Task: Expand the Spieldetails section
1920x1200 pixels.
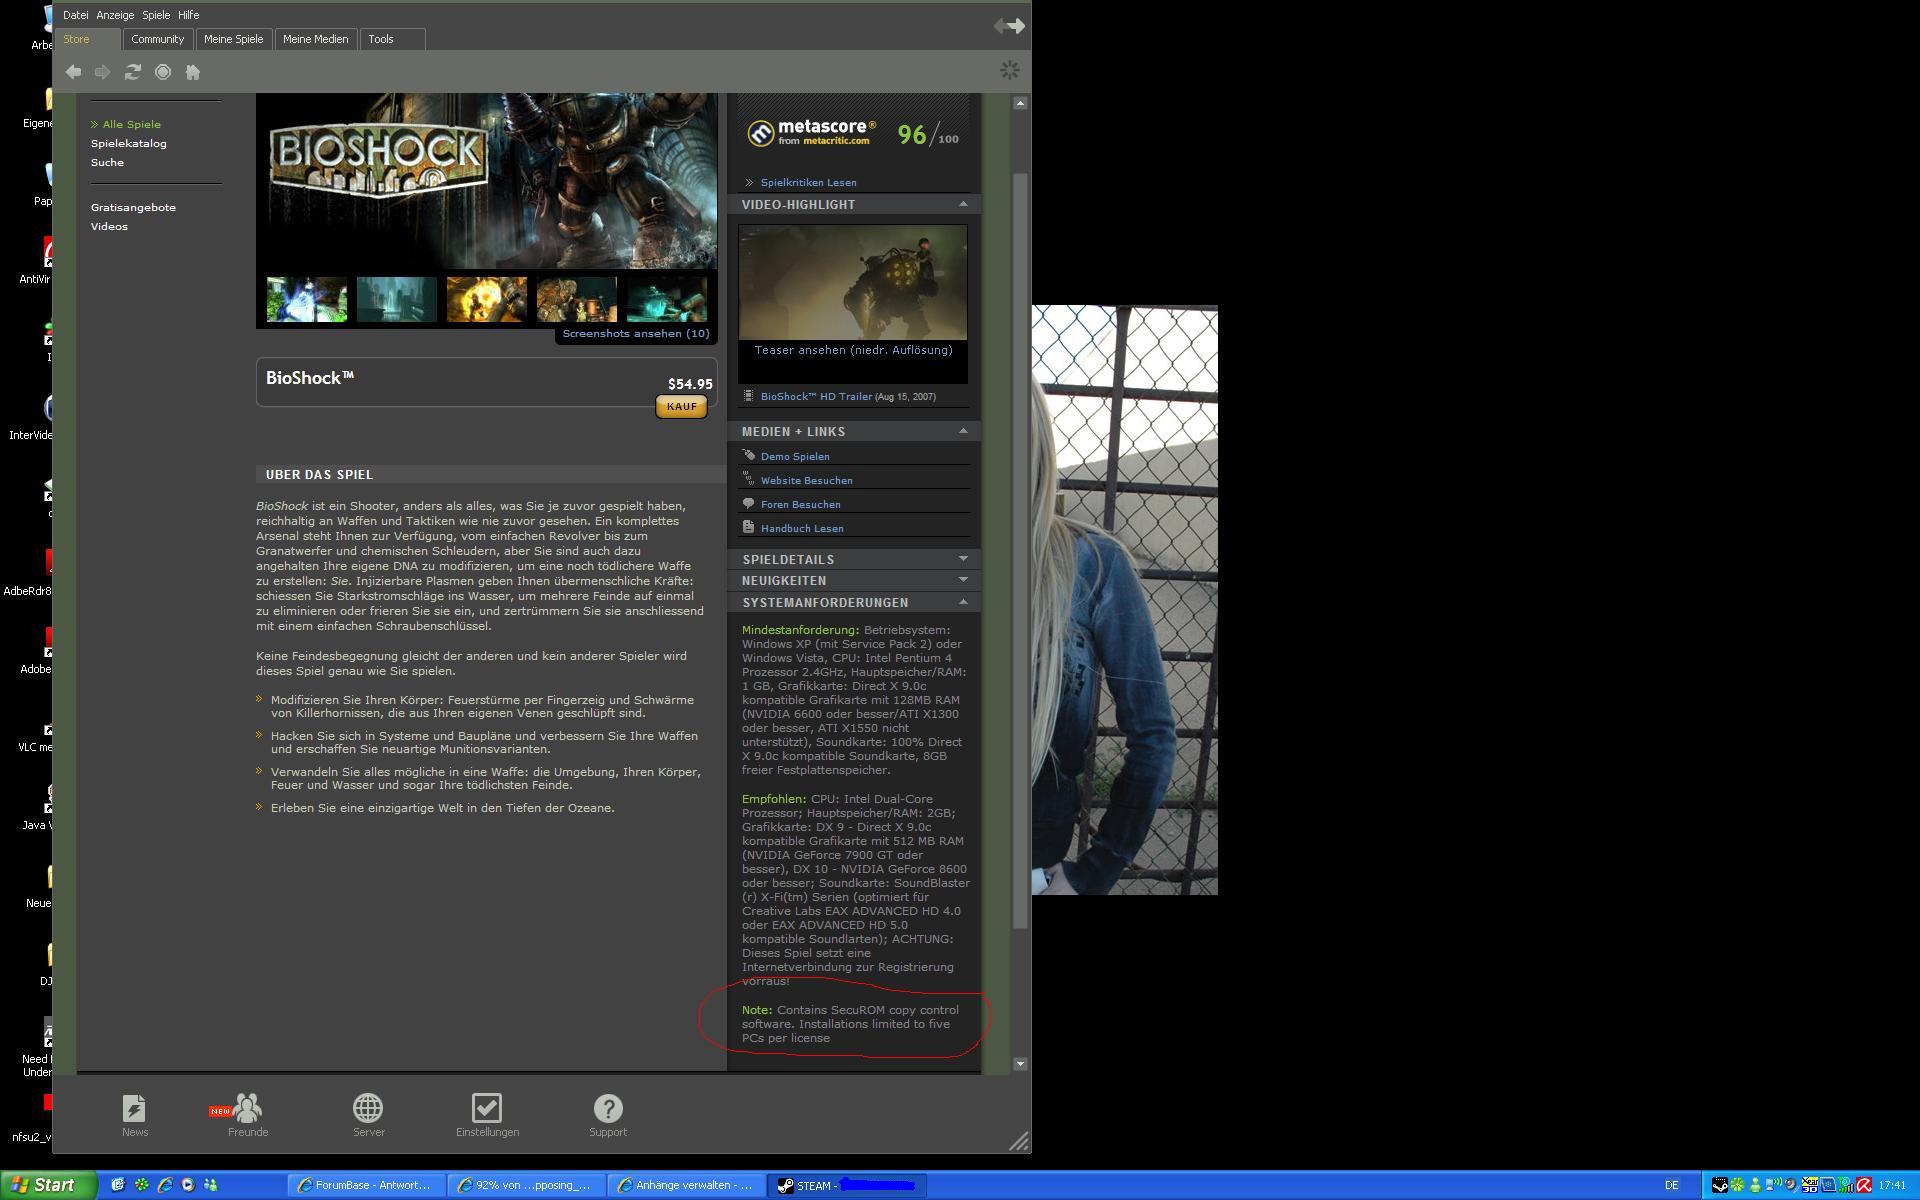Action: click(963, 559)
